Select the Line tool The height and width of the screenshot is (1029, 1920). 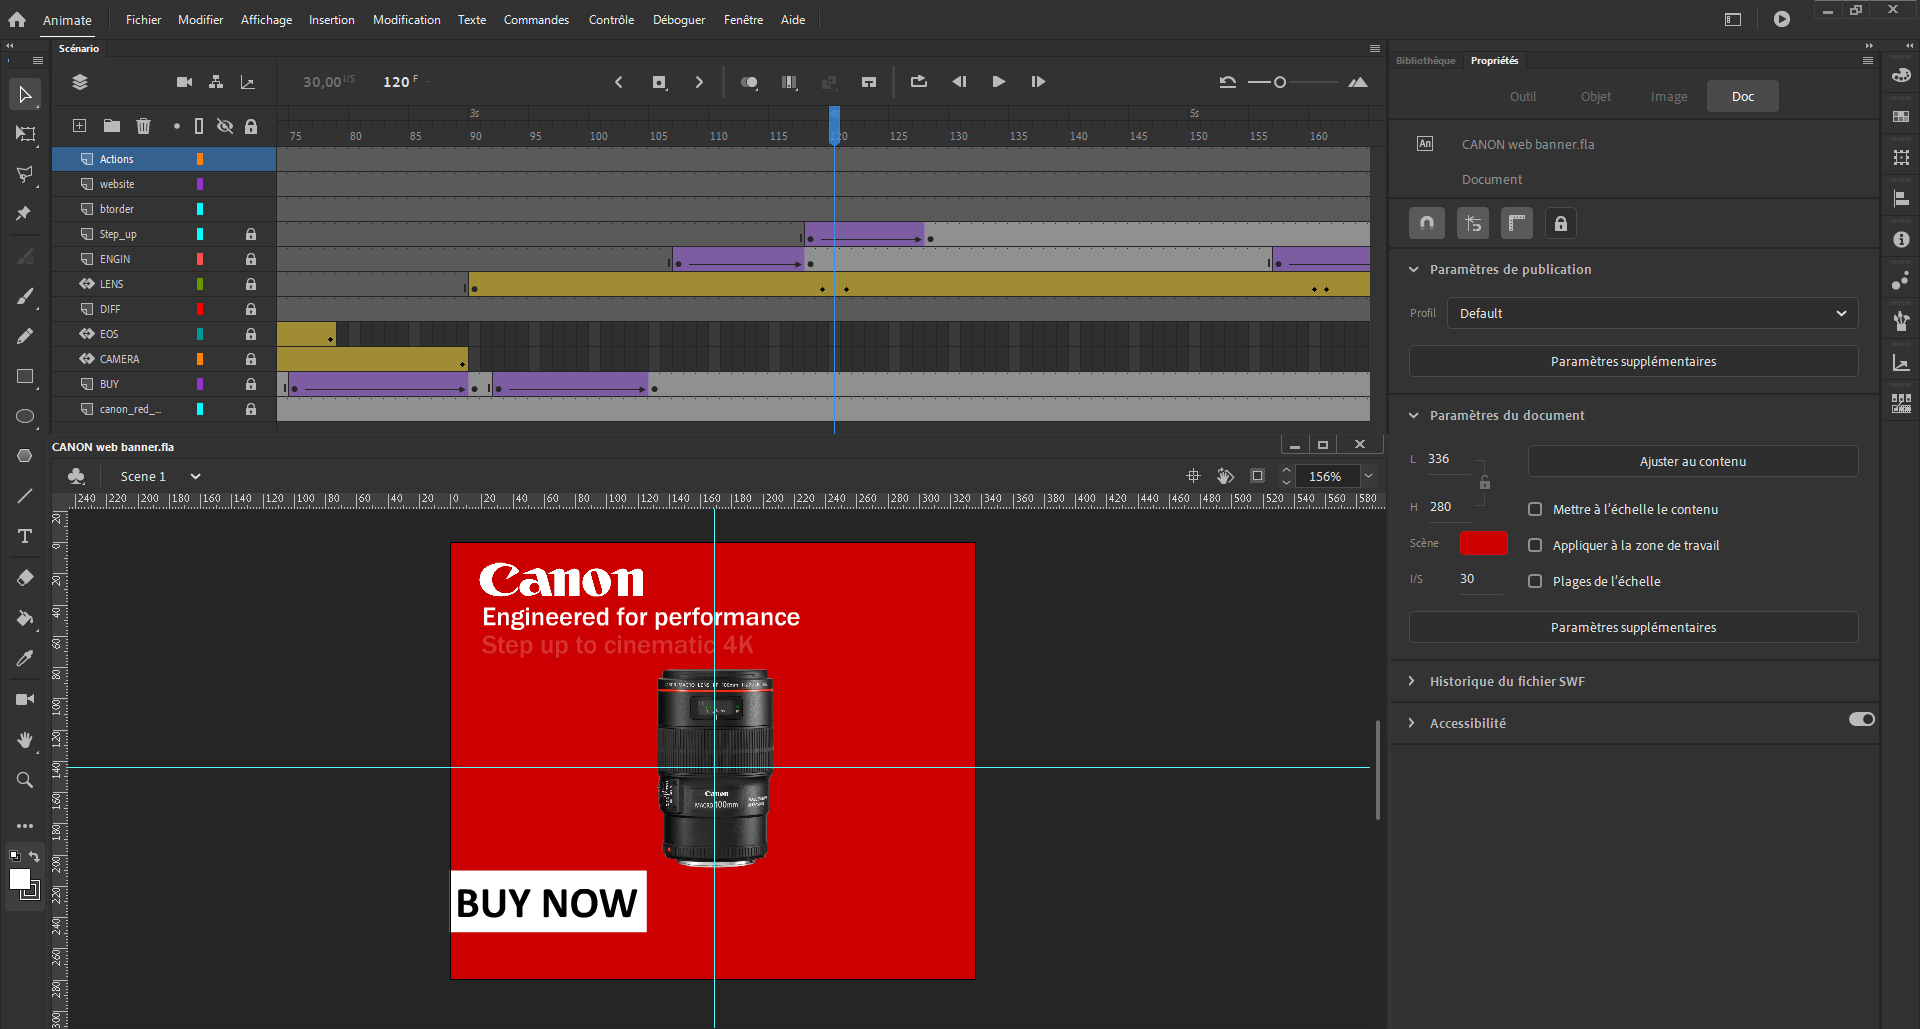(x=25, y=496)
